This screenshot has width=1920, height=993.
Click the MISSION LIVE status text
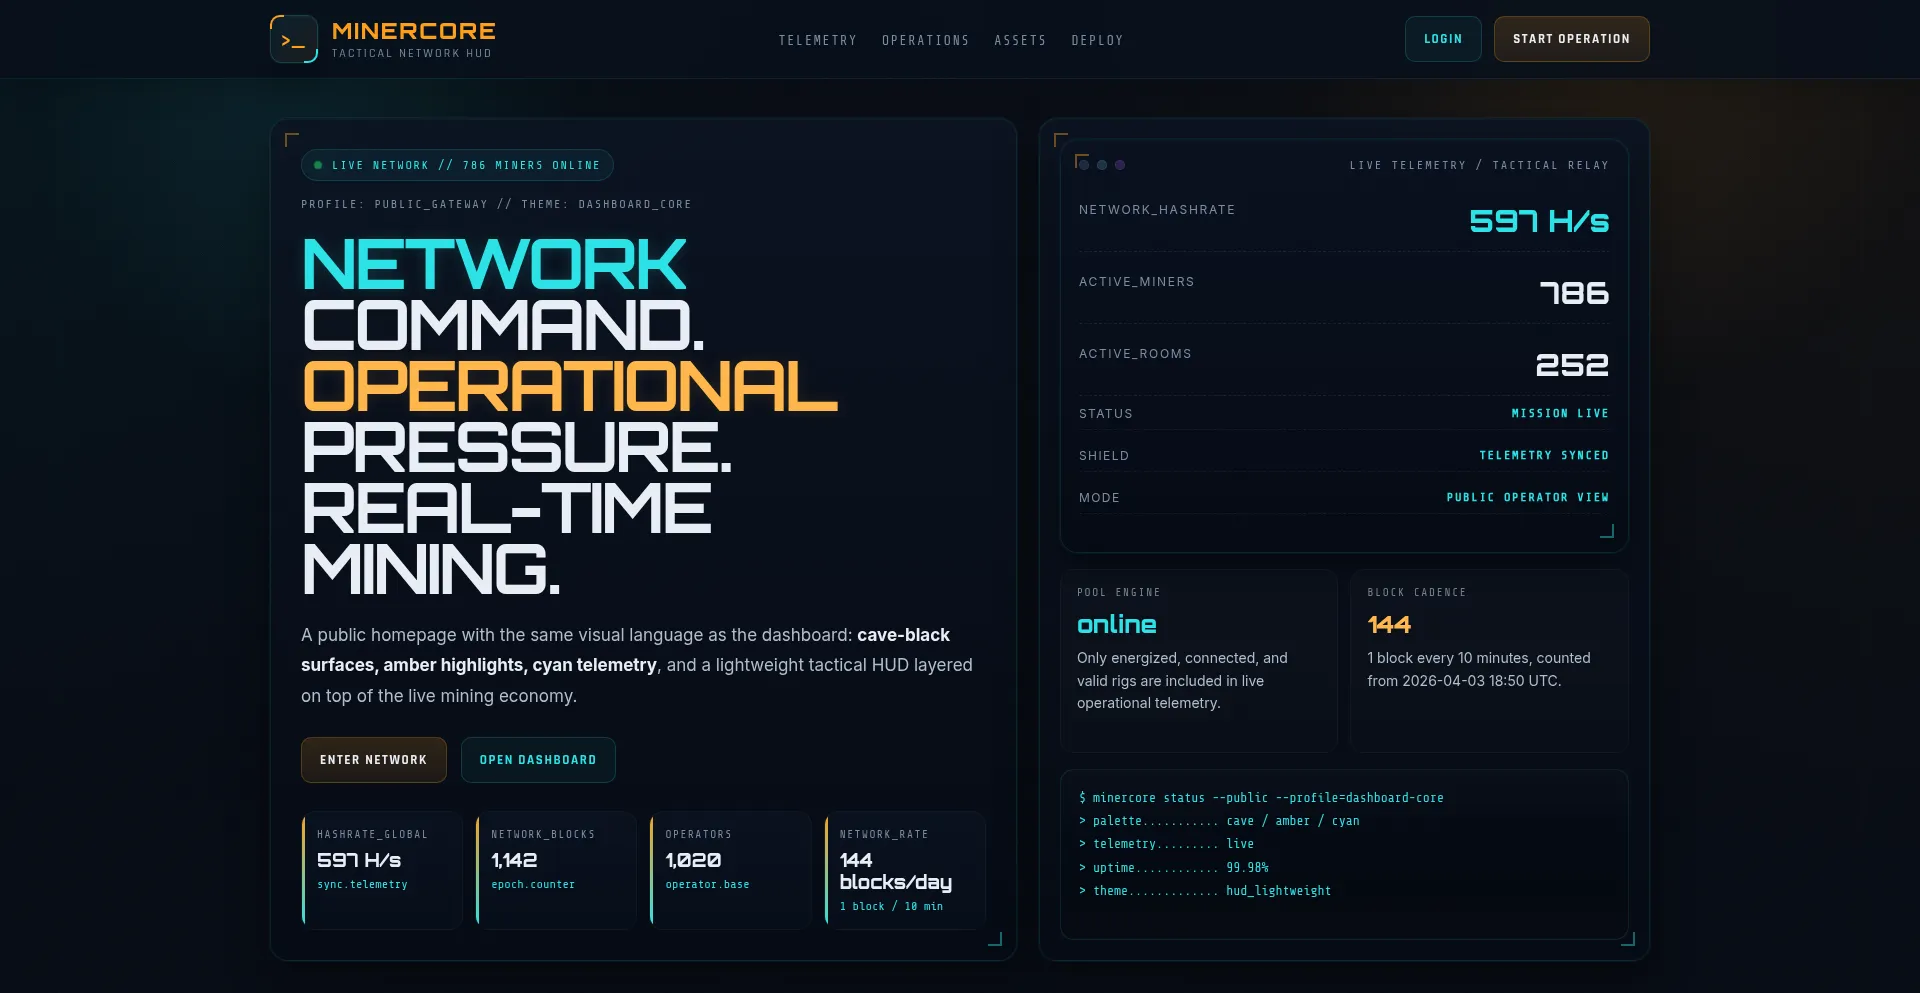coord(1560,413)
